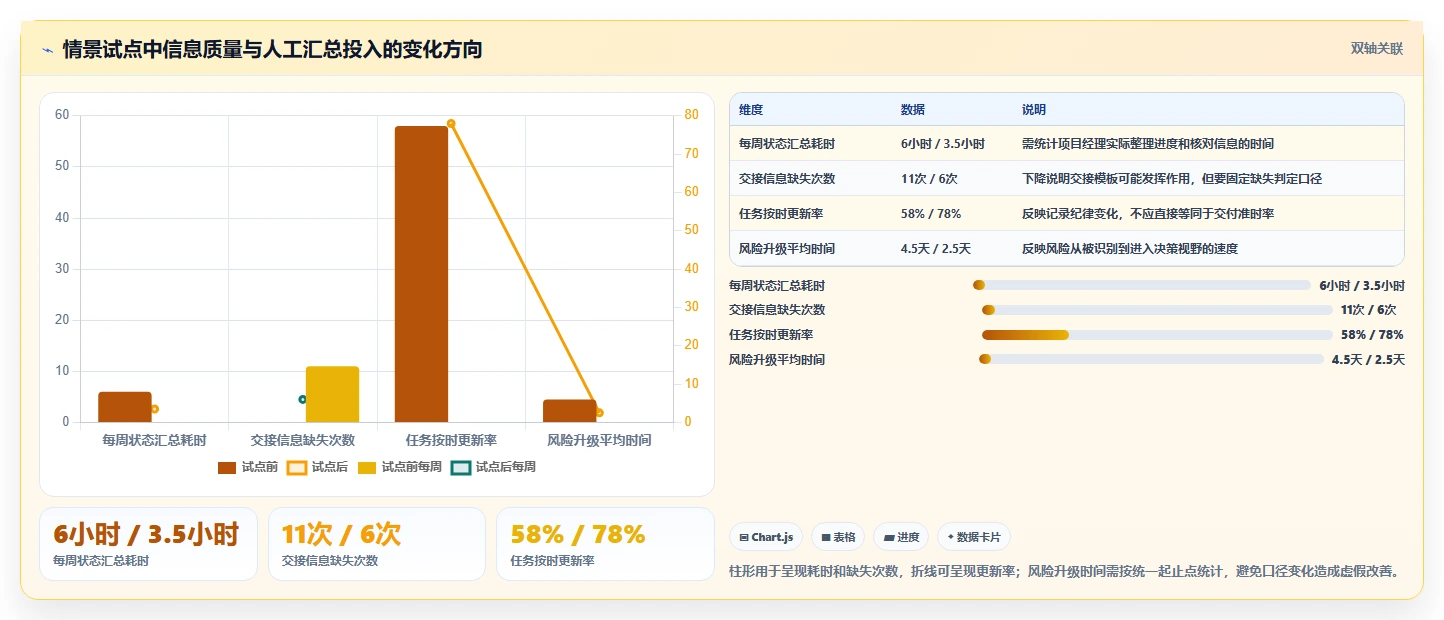Click the orange point beside 风险升级平均时间 bar

coord(599,413)
